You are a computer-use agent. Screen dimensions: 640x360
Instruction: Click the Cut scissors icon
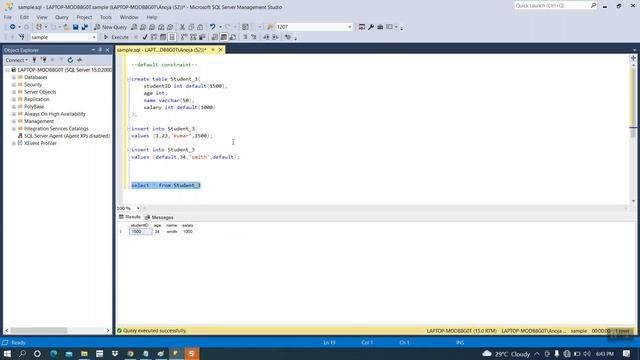tap(182, 27)
